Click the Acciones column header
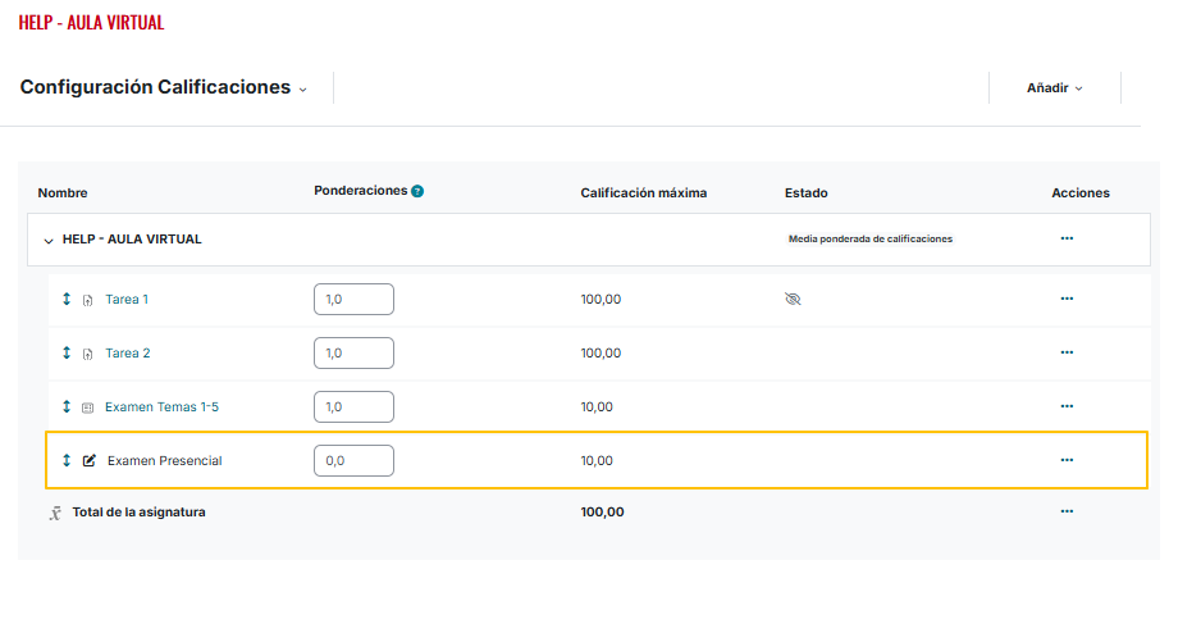This screenshot has height=634, width=1202. pyautogui.click(x=1081, y=193)
